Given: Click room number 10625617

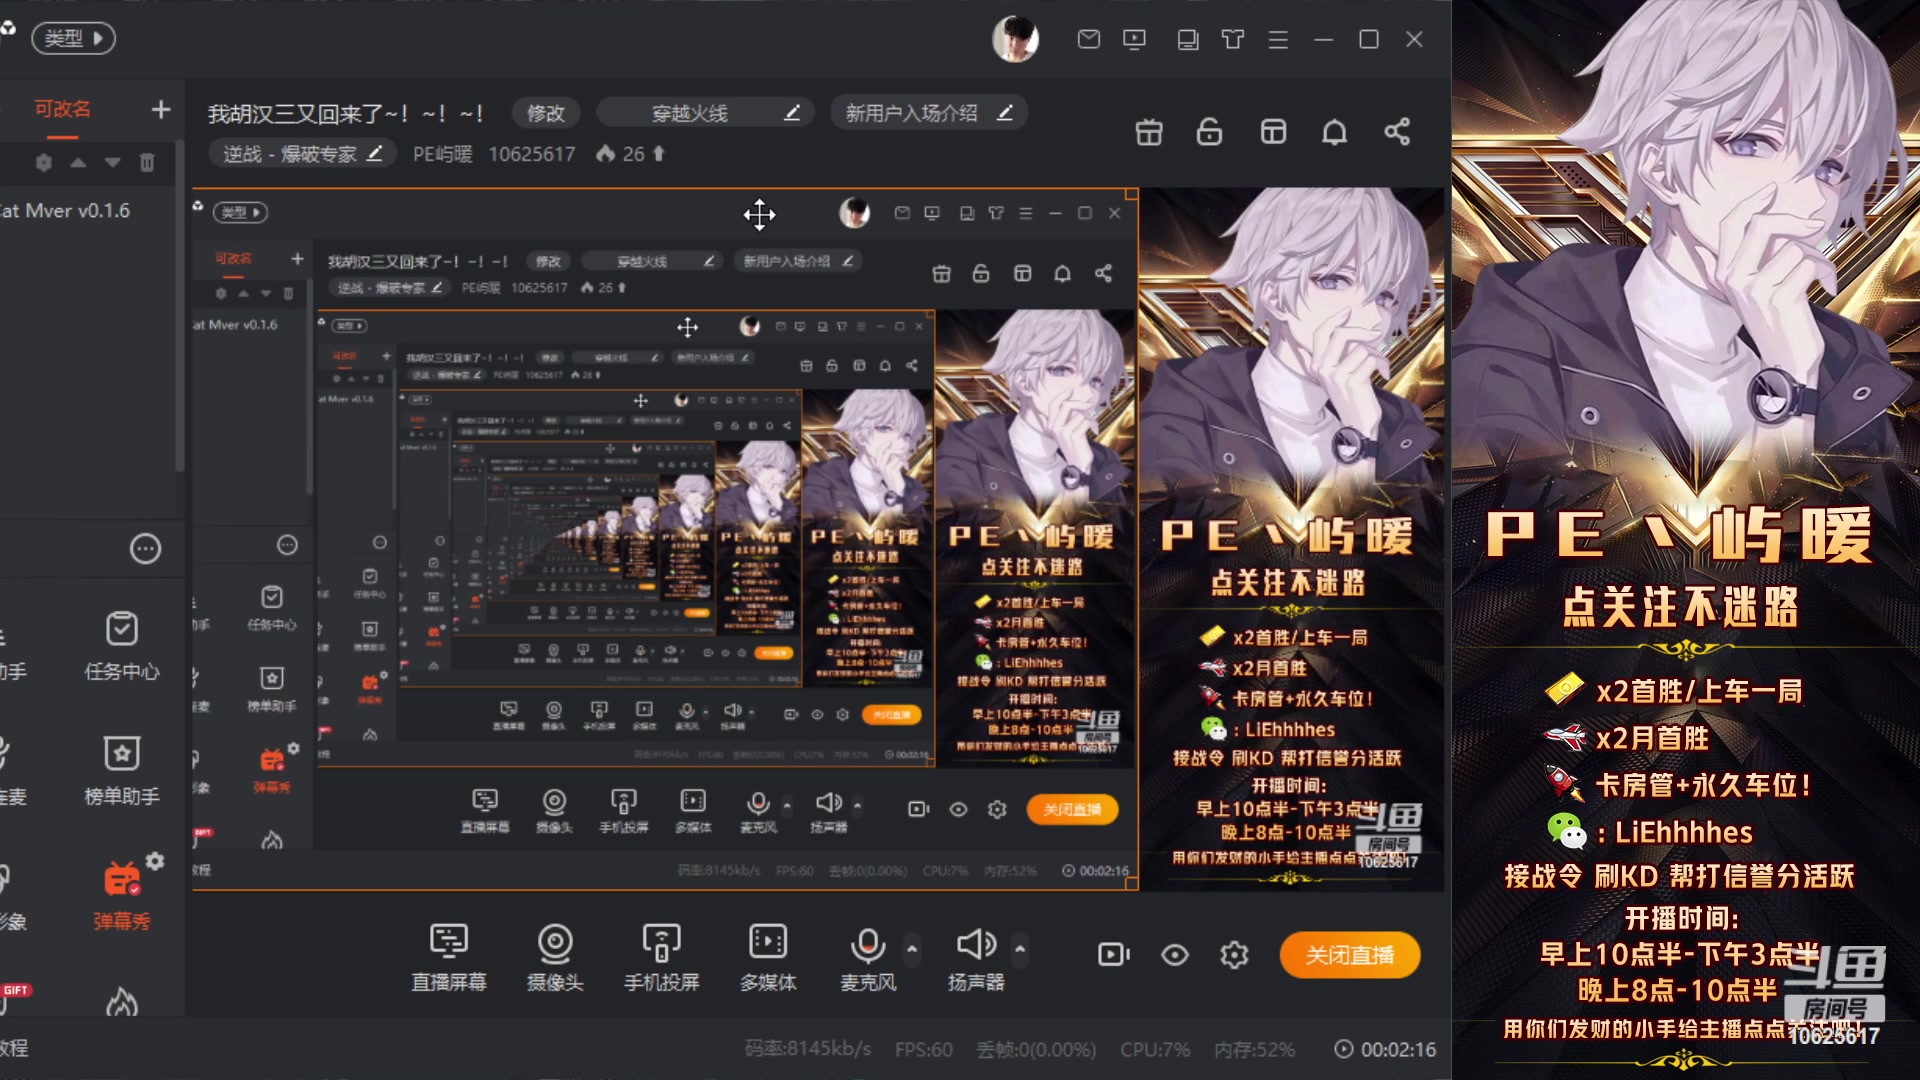Looking at the screenshot, I should point(532,154).
